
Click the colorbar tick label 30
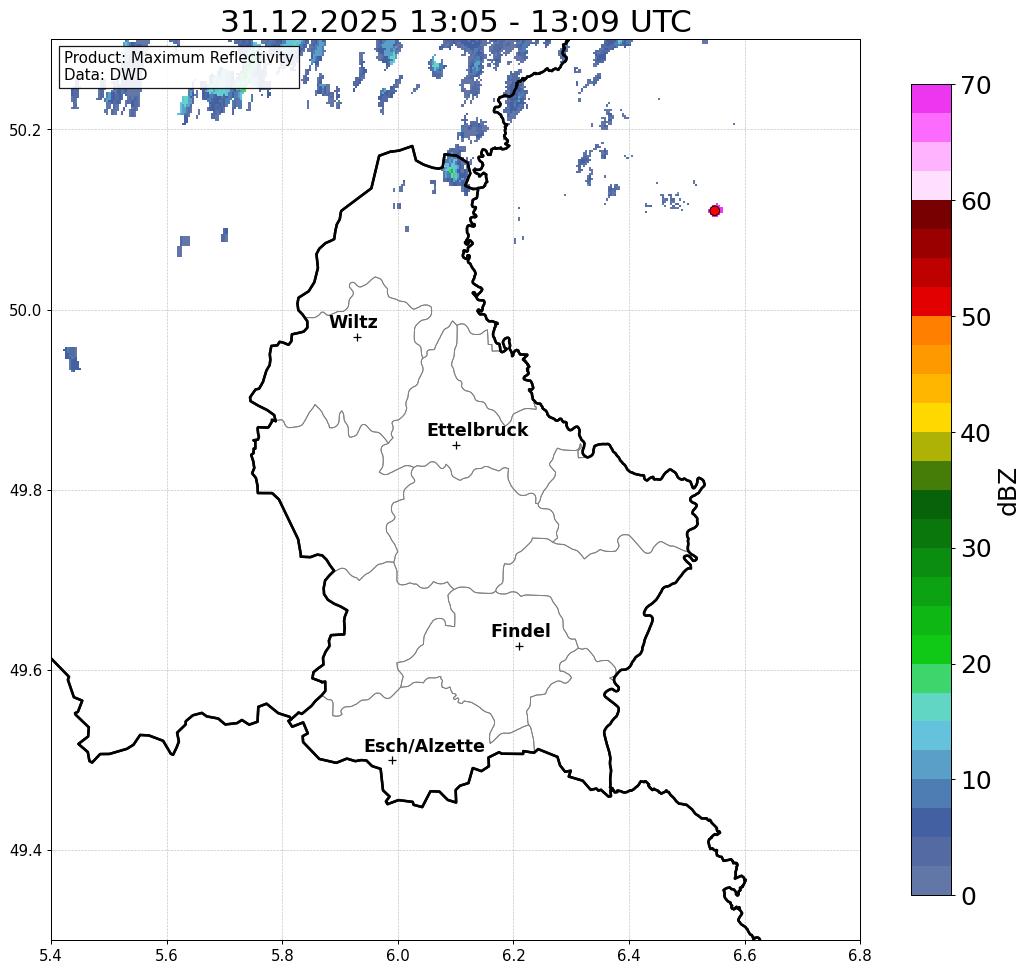click(x=975, y=549)
